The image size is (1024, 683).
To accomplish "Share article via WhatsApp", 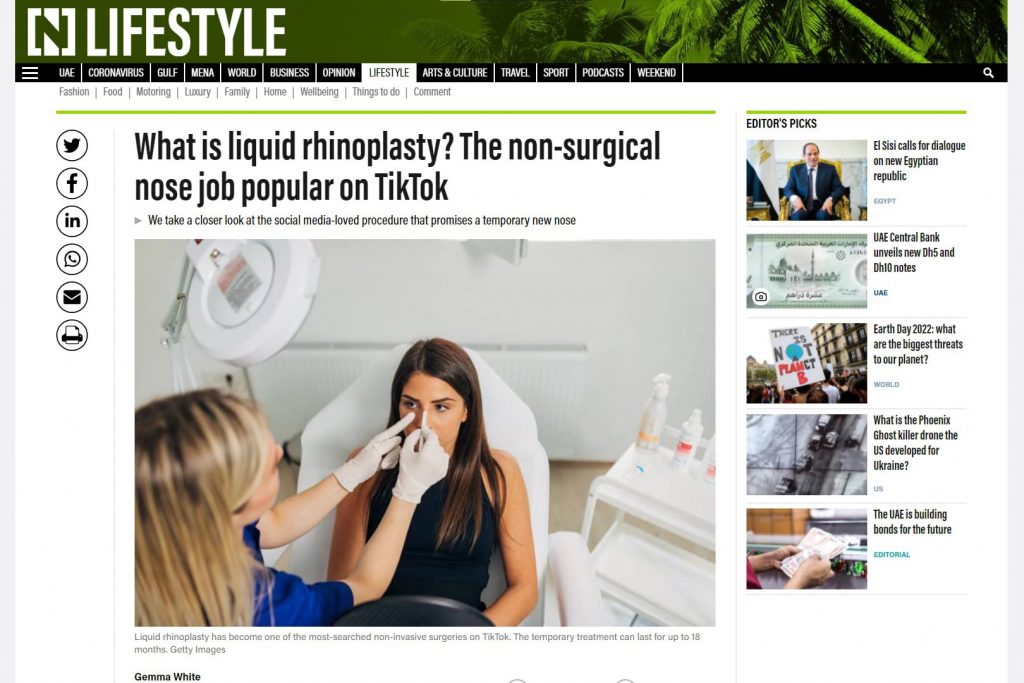I will 72,259.
